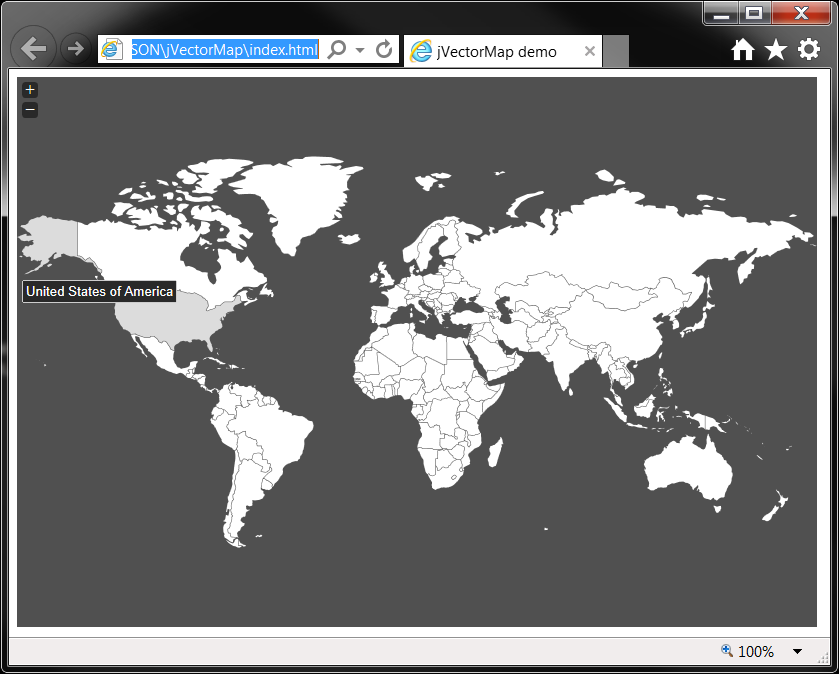839x674 pixels.
Task: Click the United States of America tooltip label
Action: coord(98,292)
